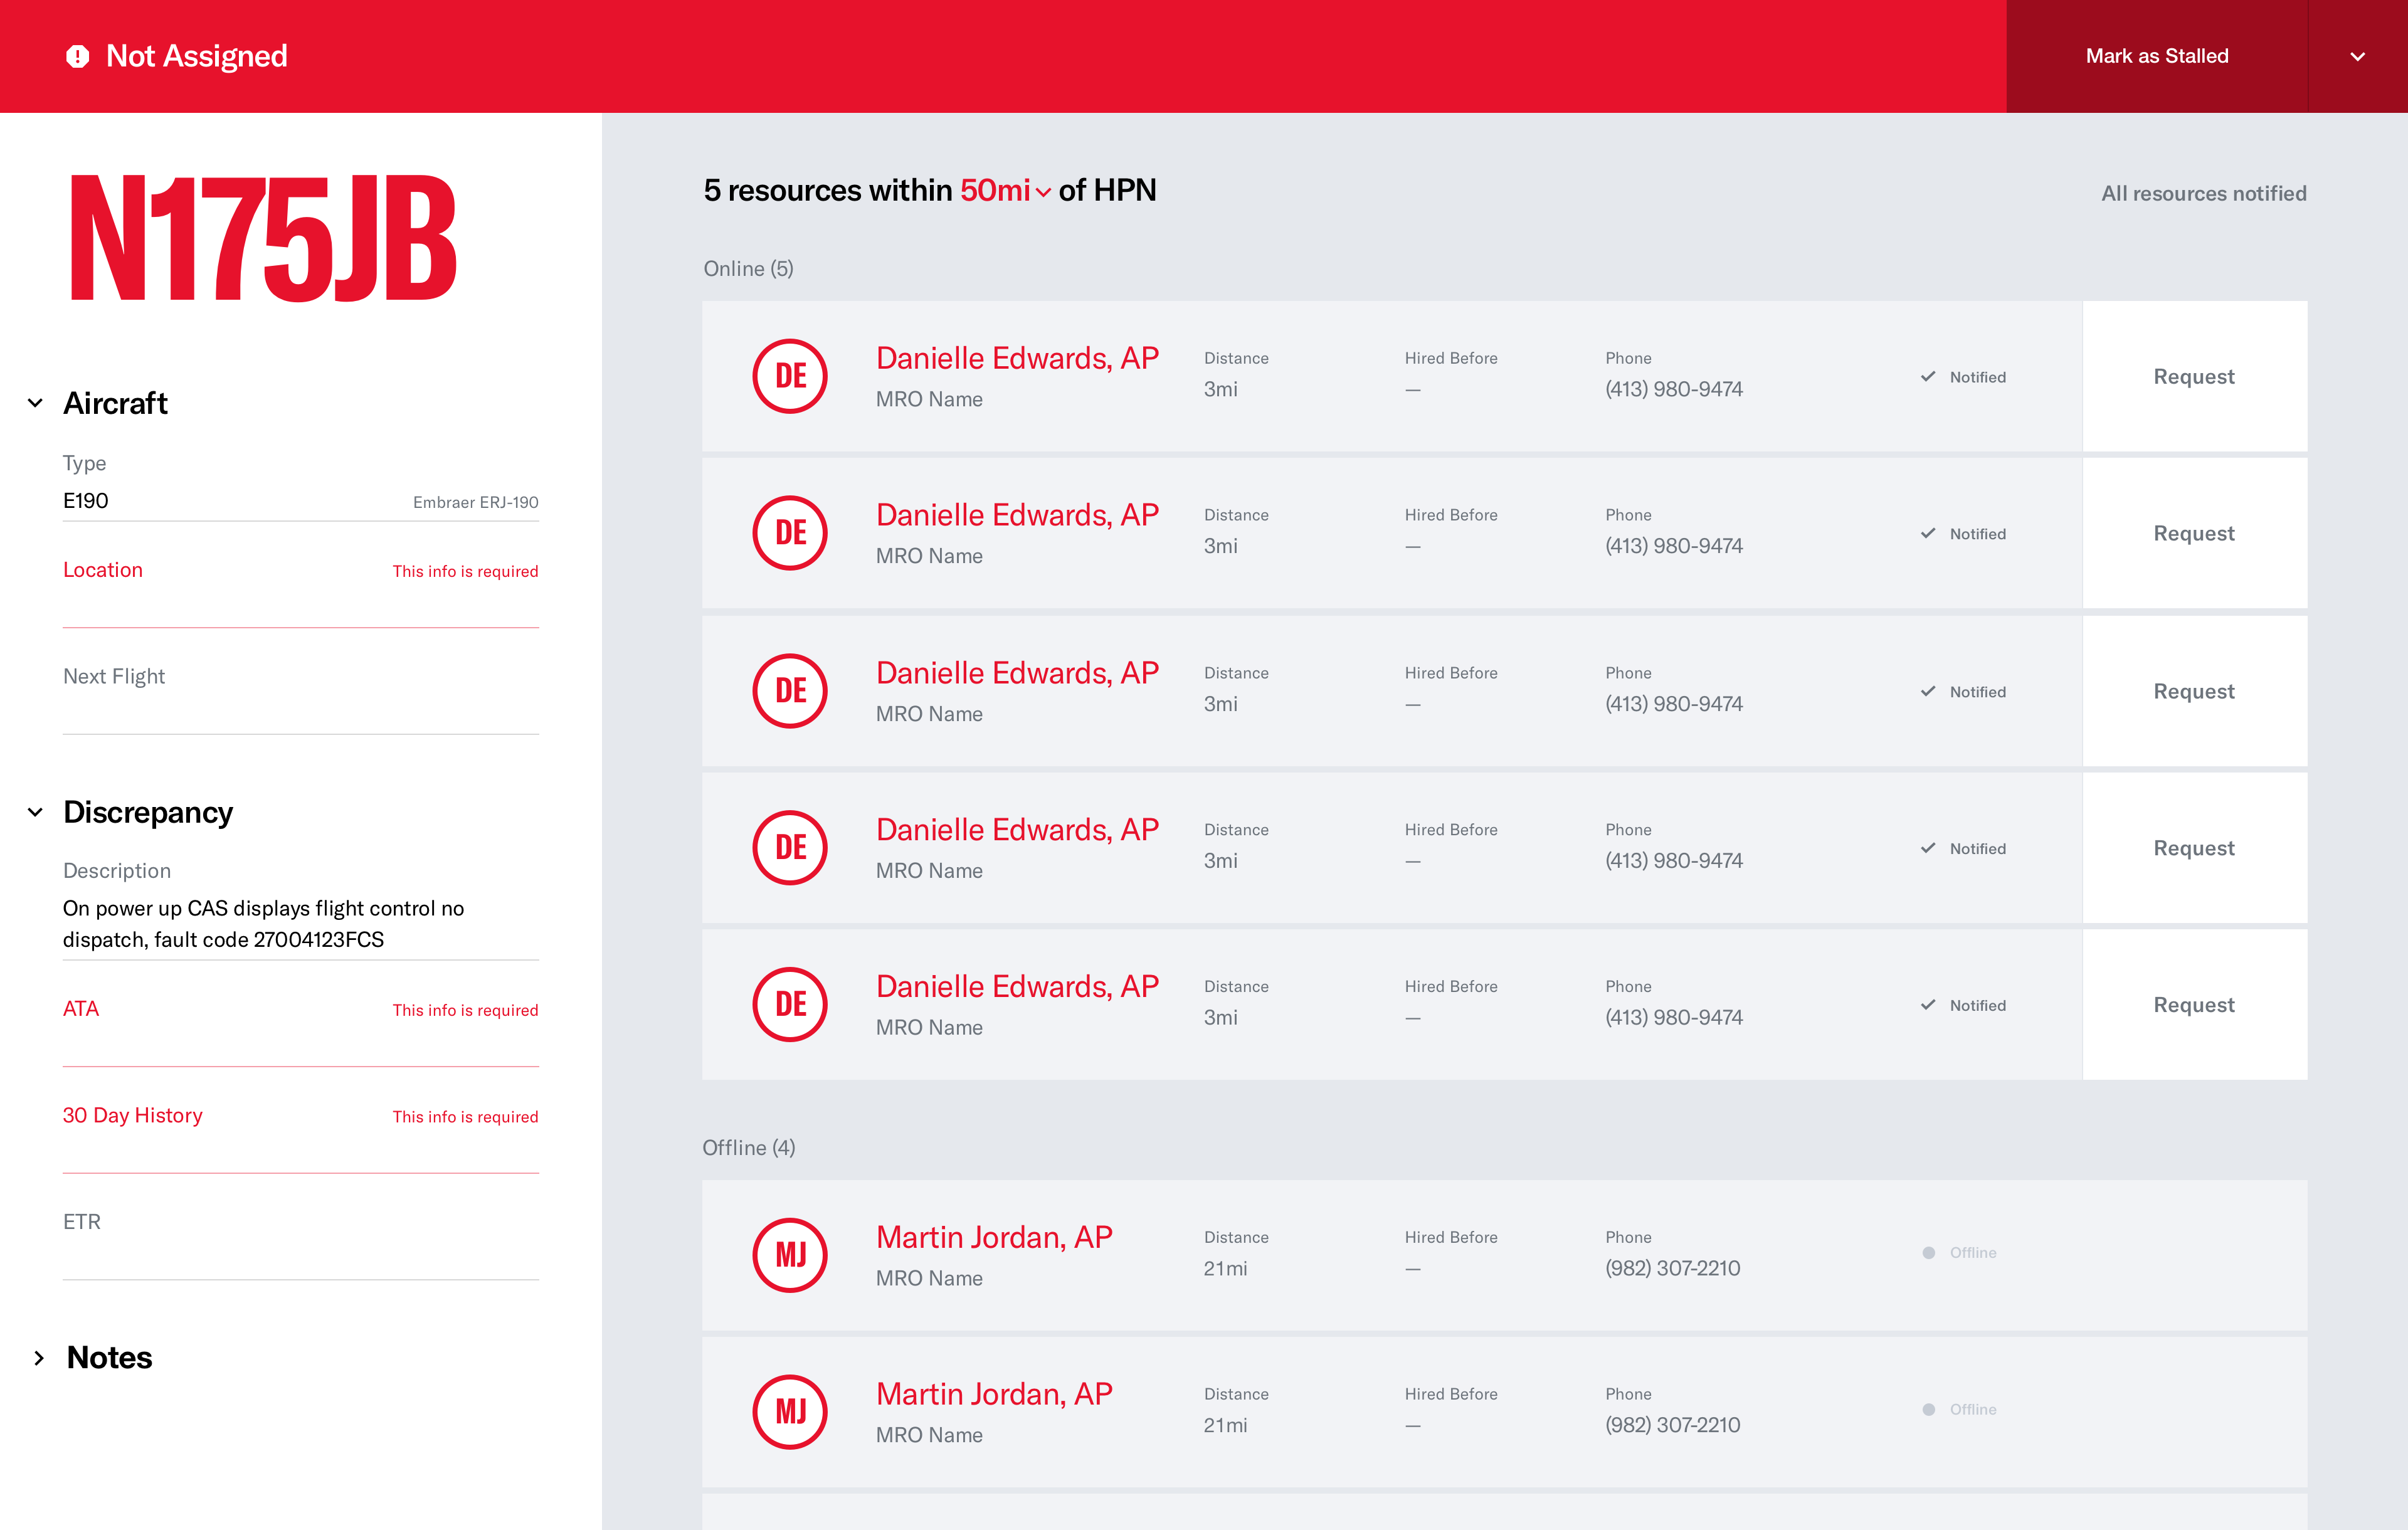2408x1530 pixels.
Task: Click Notified checkmark on first resource row
Action: pyautogui.click(x=1927, y=376)
